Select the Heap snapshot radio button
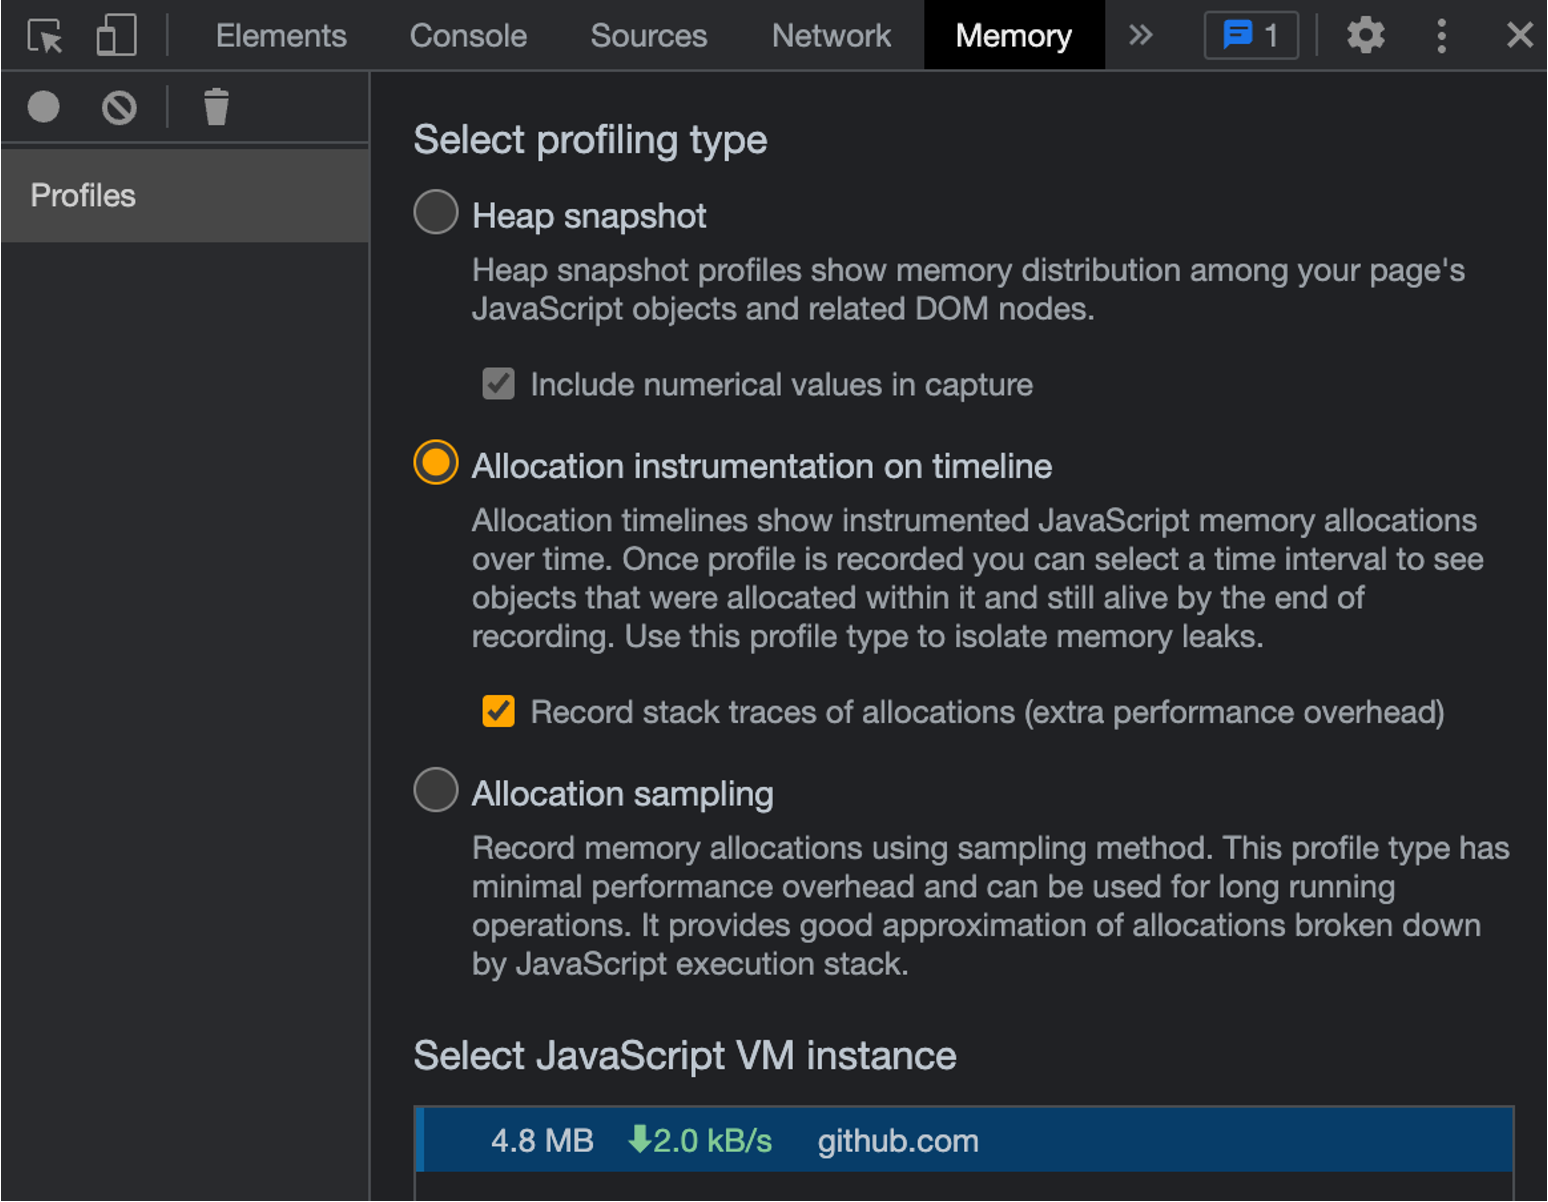This screenshot has height=1202, width=1548. click(x=436, y=212)
